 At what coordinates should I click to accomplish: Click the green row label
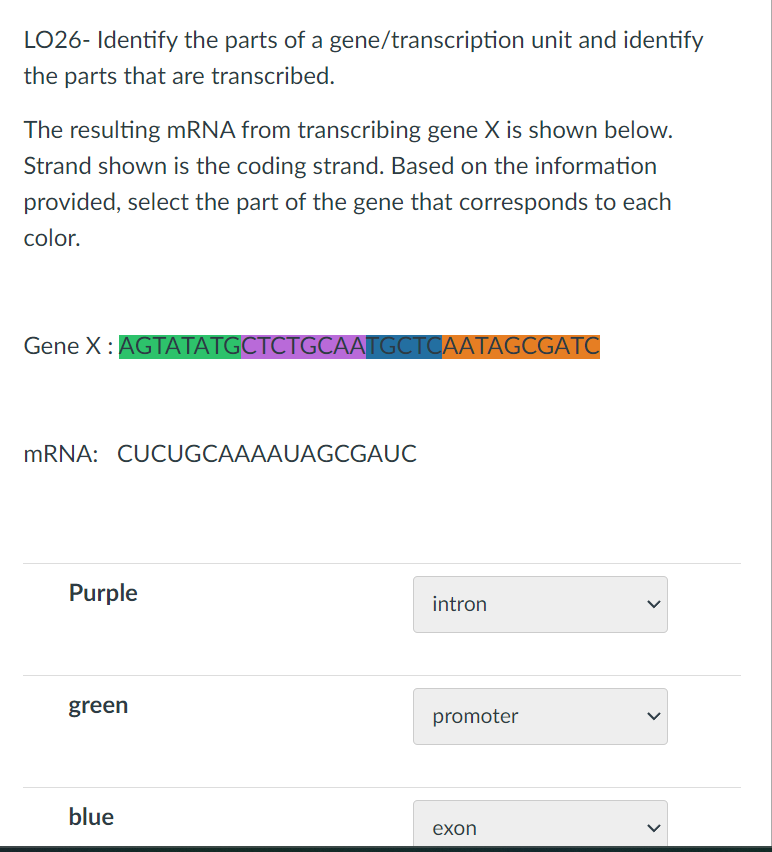(98, 705)
